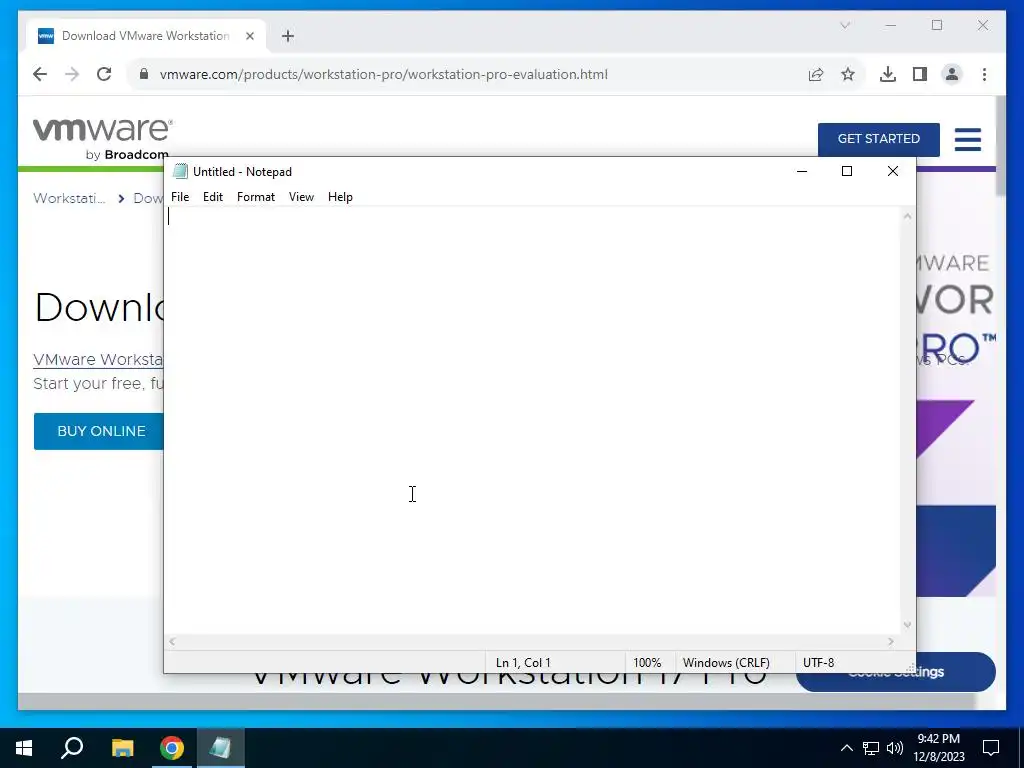The image size is (1024, 768).
Task: Open Chrome three-dot menu
Action: [x=984, y=74]
